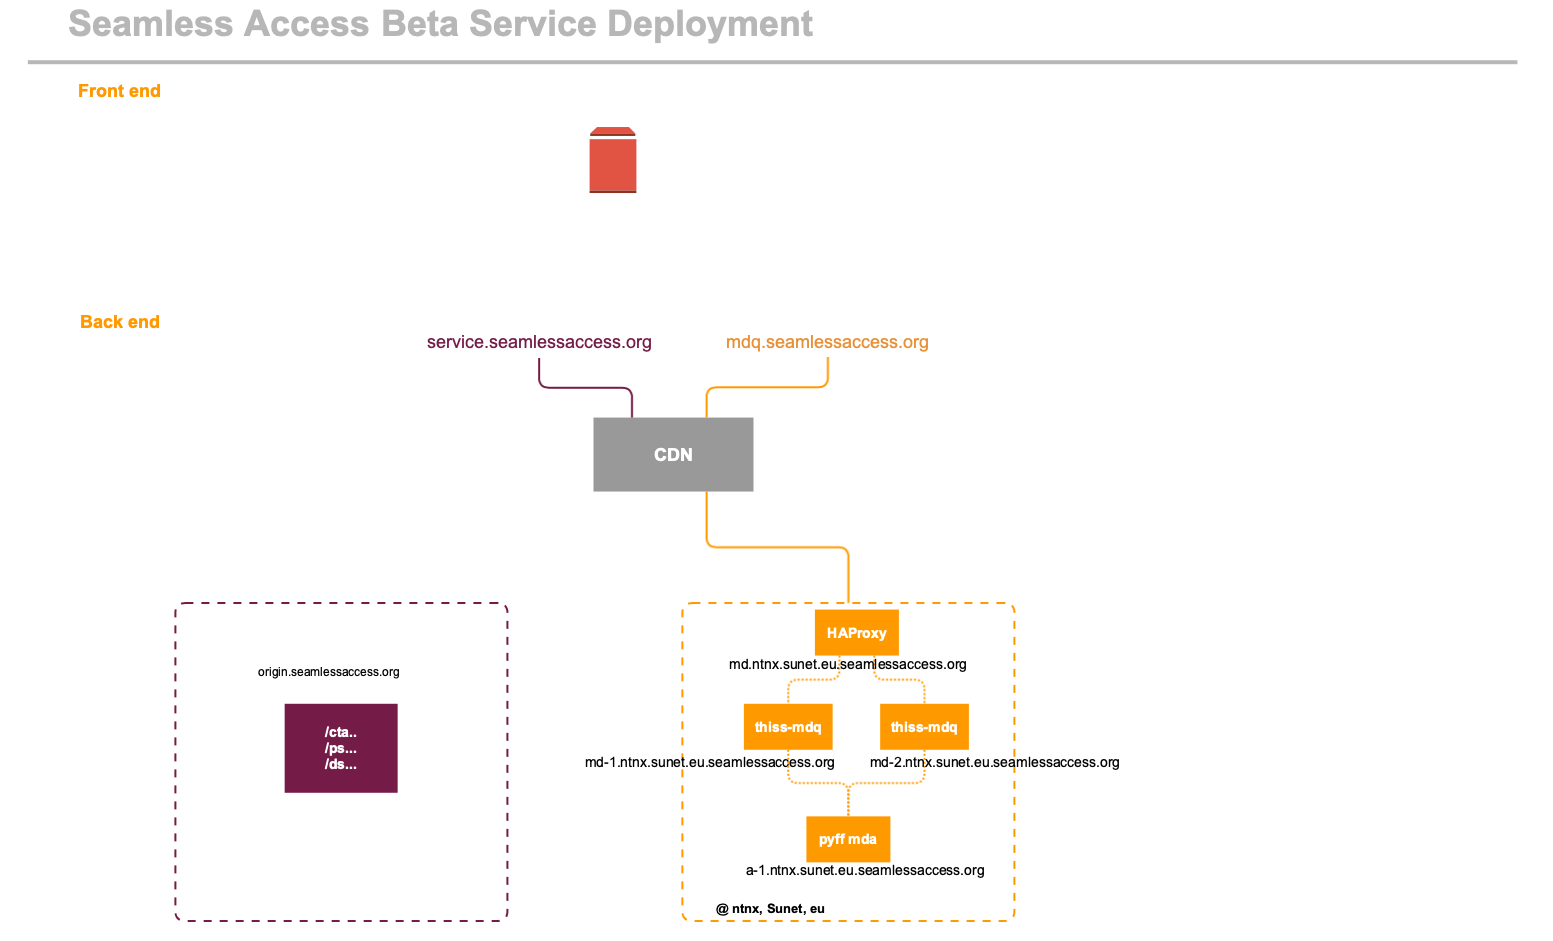Click the 'Back end' section heading

click(120, 322)
